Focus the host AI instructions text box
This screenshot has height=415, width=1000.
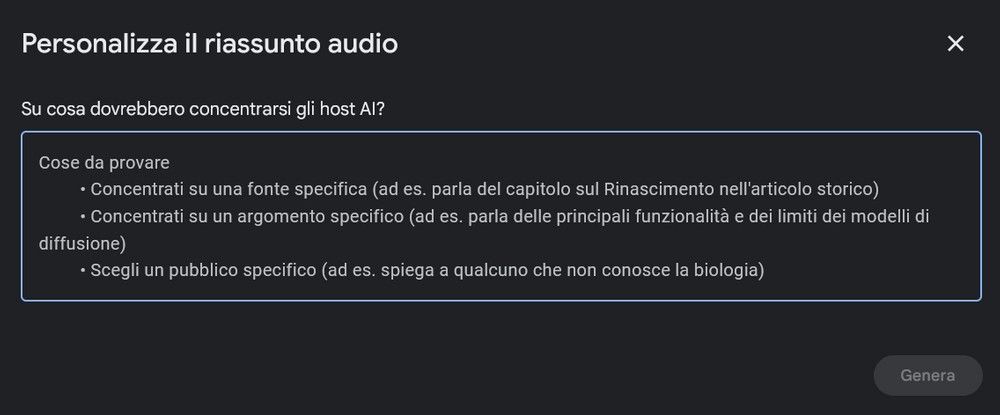pos(500,216)
